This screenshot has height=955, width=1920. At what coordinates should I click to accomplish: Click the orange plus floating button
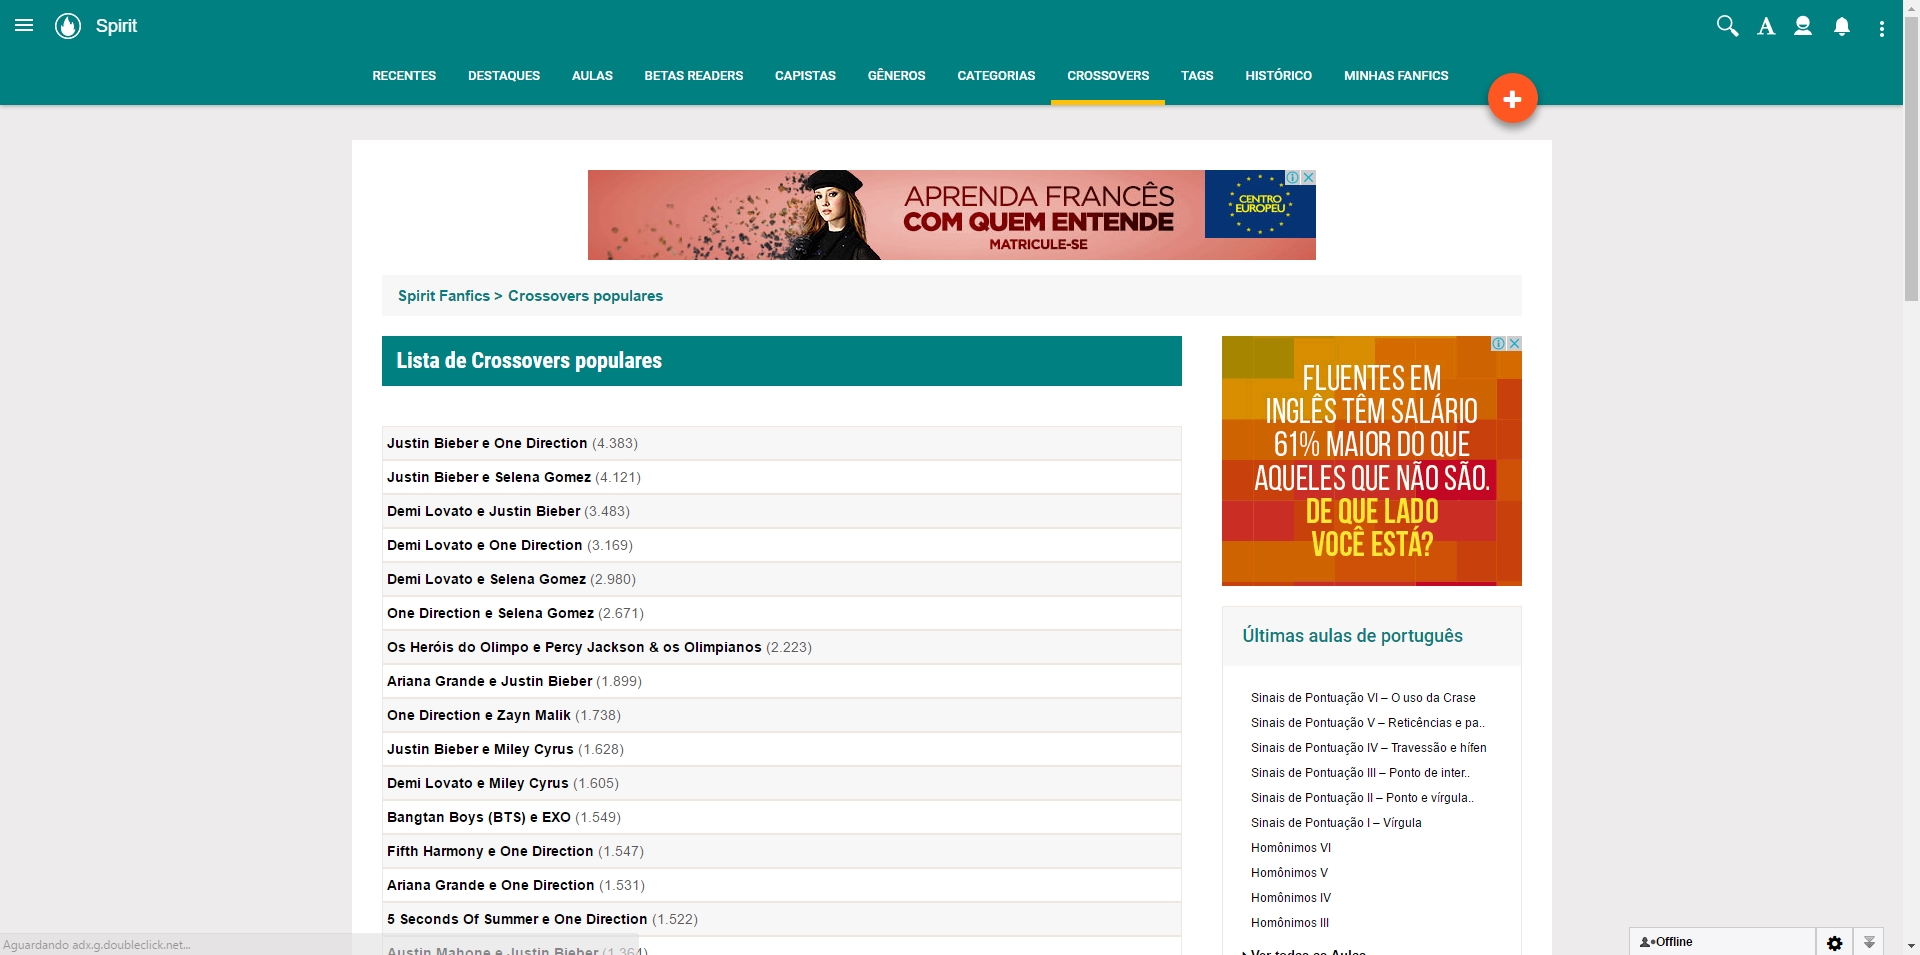click(1512, 98)
